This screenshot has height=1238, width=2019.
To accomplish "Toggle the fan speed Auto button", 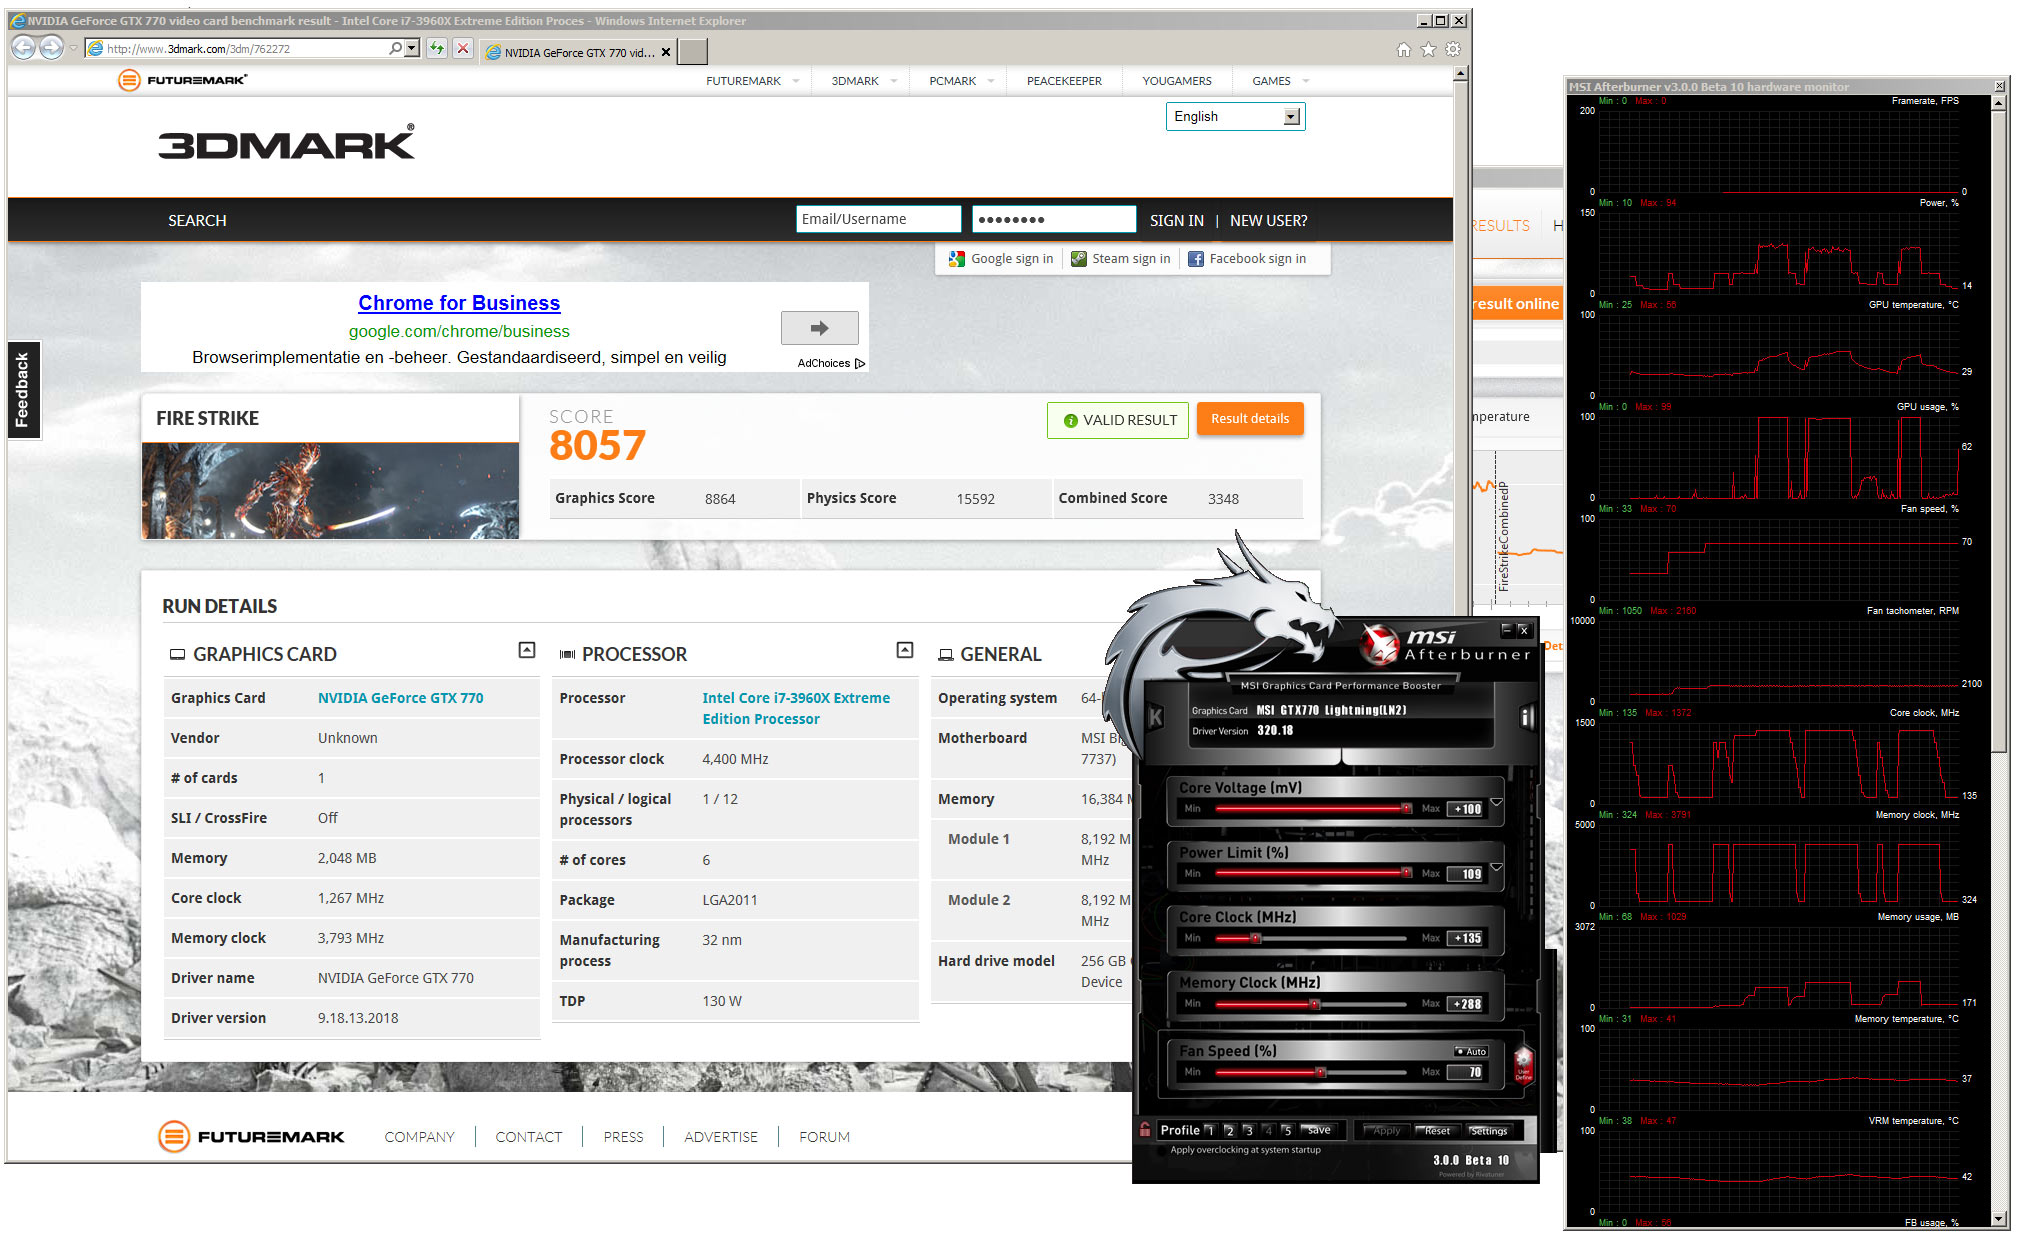I will point(1471,1051).
